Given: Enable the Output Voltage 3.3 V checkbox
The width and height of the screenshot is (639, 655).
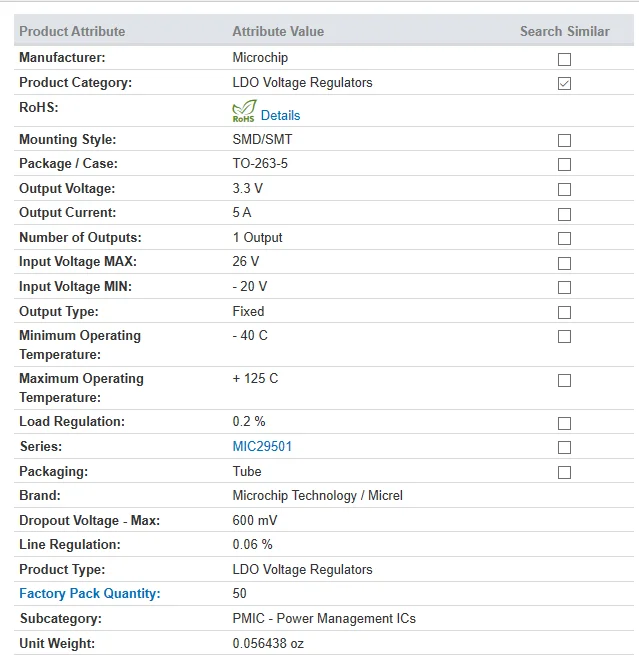Looking at the screenshot, I should pos(564,190).
